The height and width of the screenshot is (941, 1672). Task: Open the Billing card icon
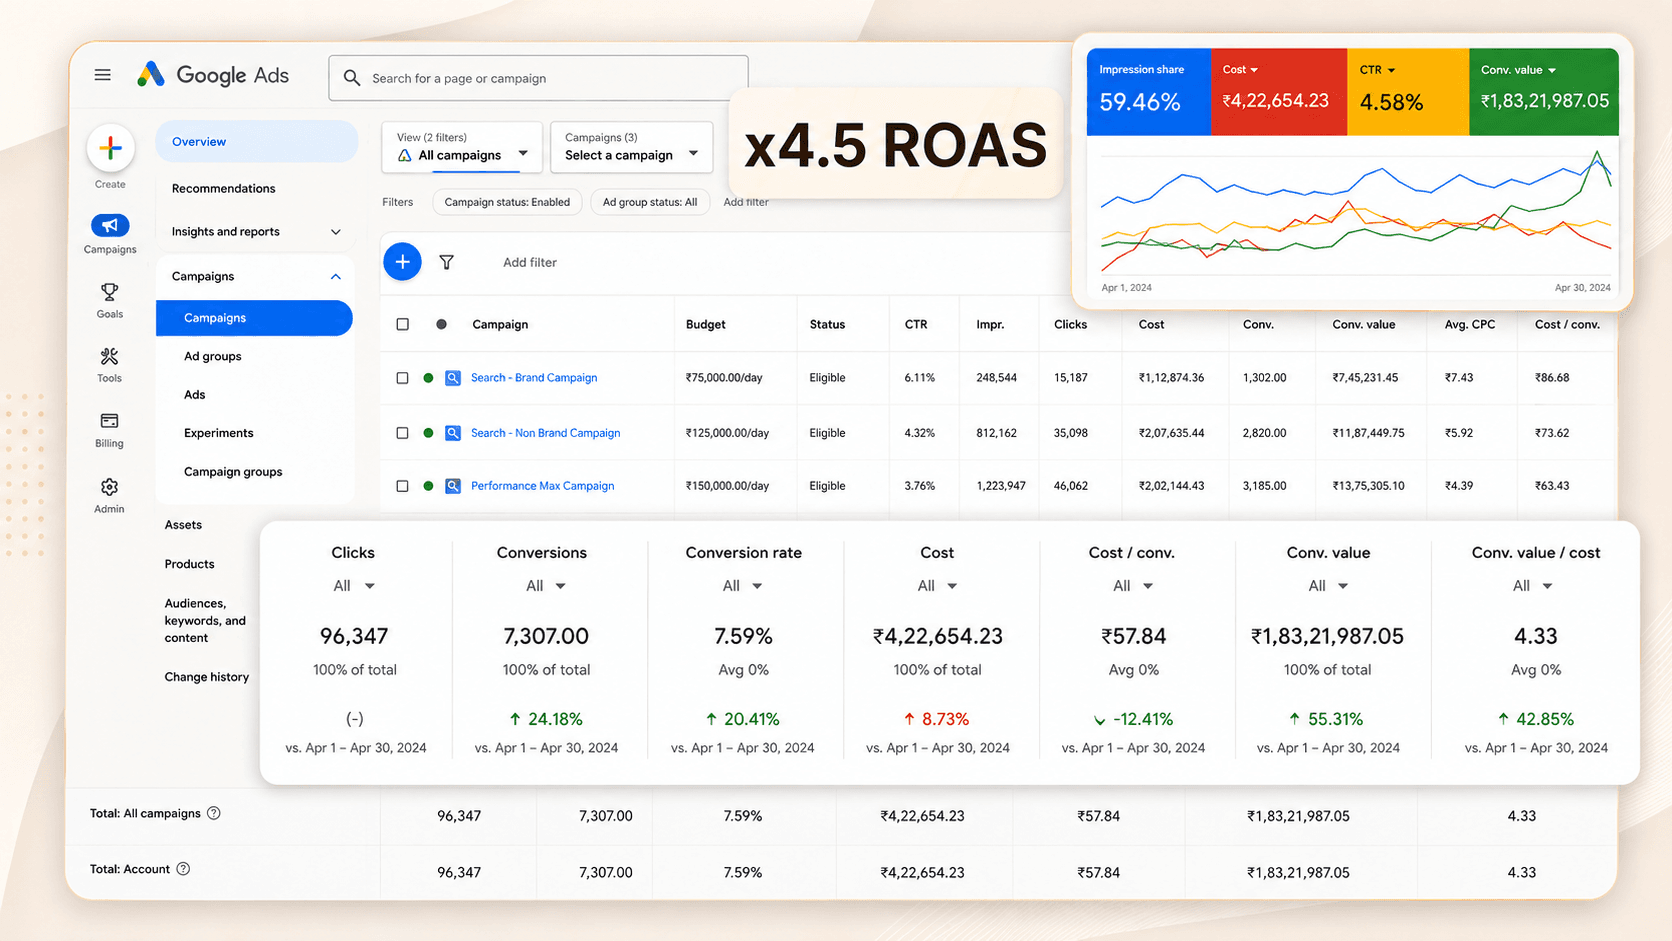109,421
